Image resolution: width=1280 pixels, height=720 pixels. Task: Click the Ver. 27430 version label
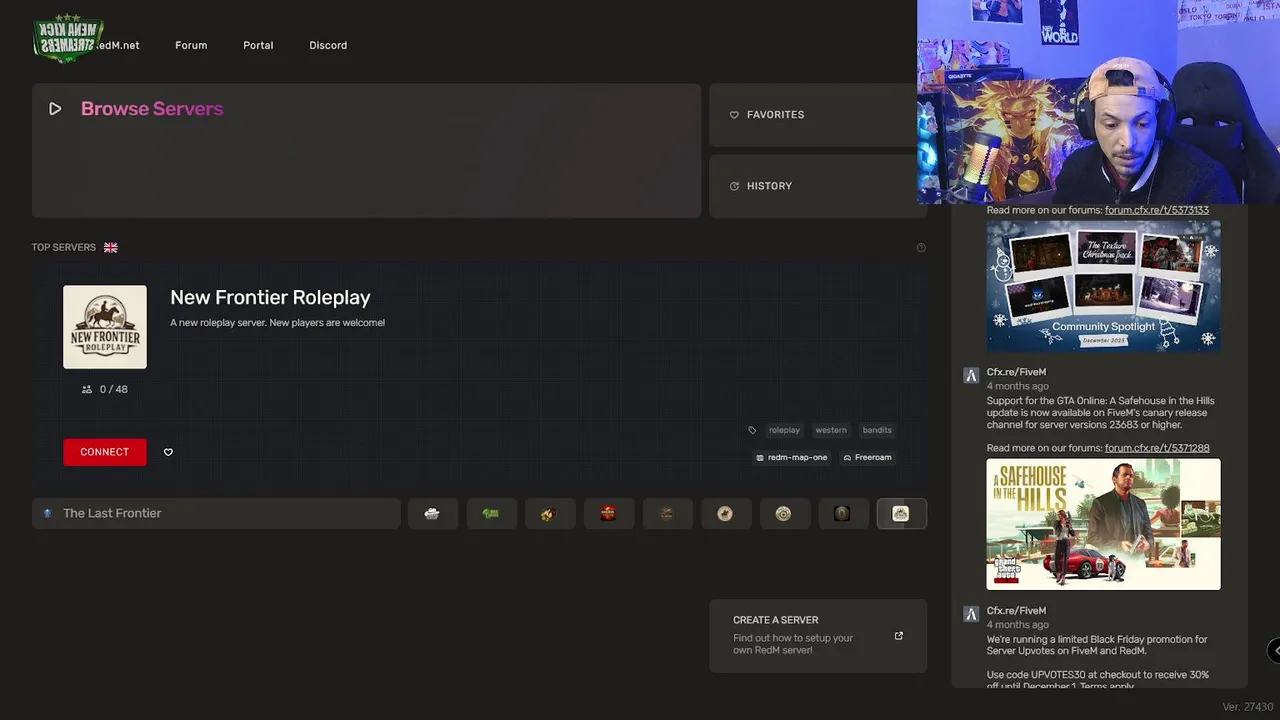(1248, 707)
